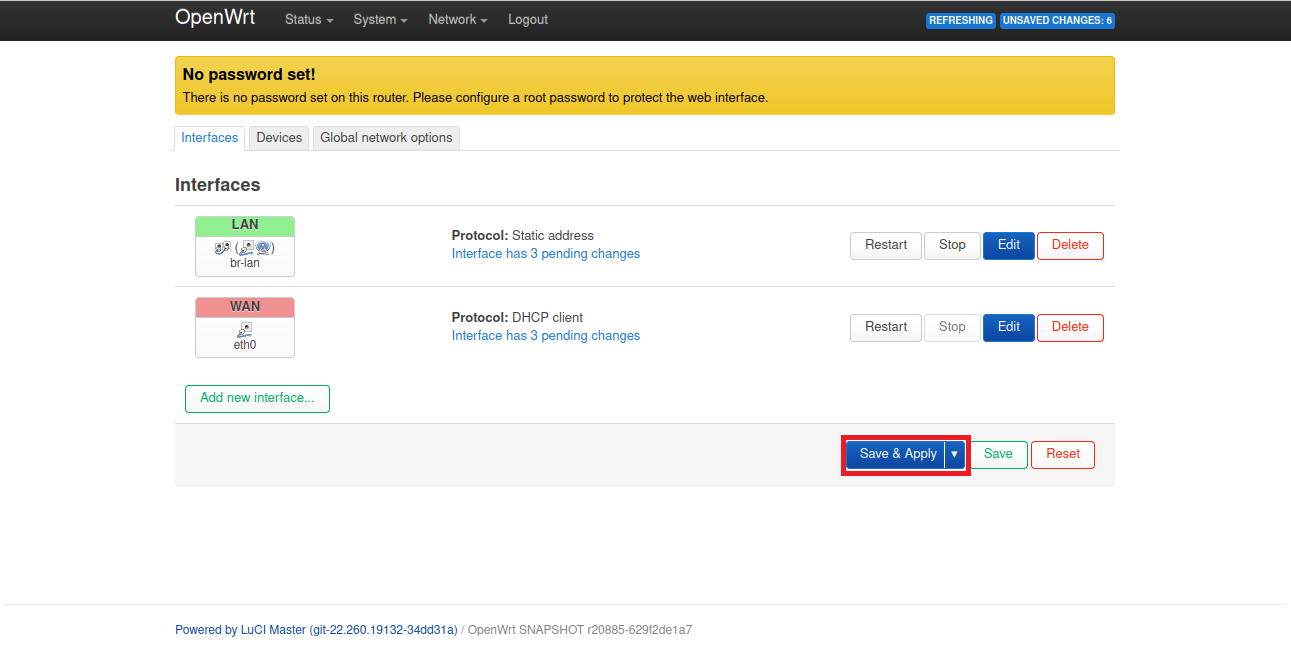Click the Refreshing status badge
Screen dimensions: 1291x657
tap(961, 20)
